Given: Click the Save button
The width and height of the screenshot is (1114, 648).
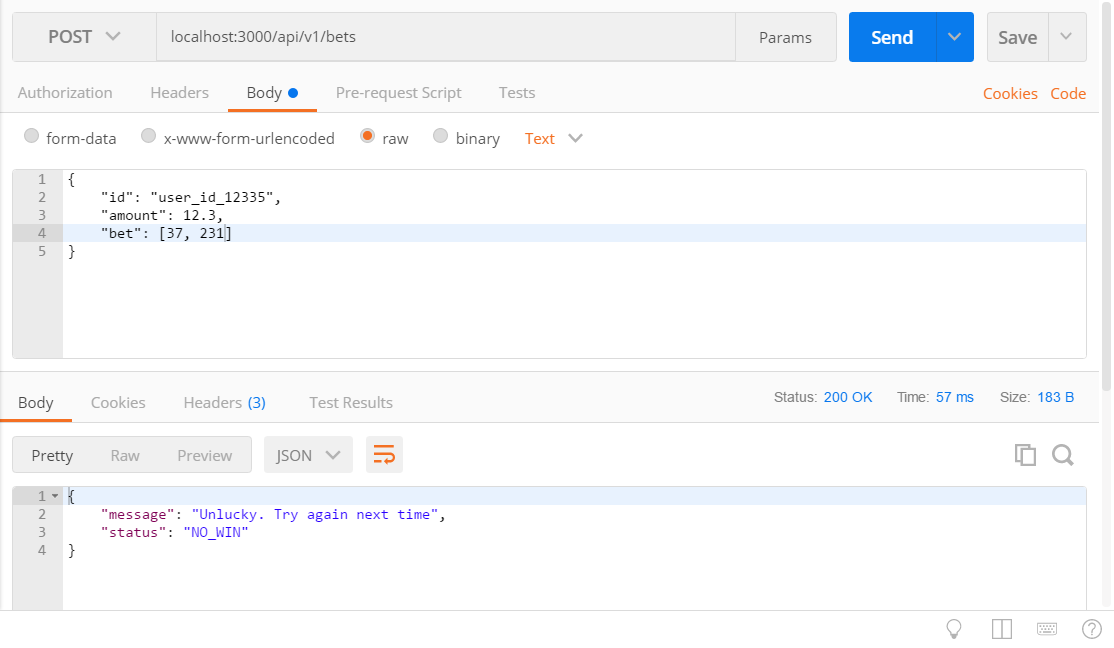Looking at the screenshot, I should click(x=1017, y=37).
